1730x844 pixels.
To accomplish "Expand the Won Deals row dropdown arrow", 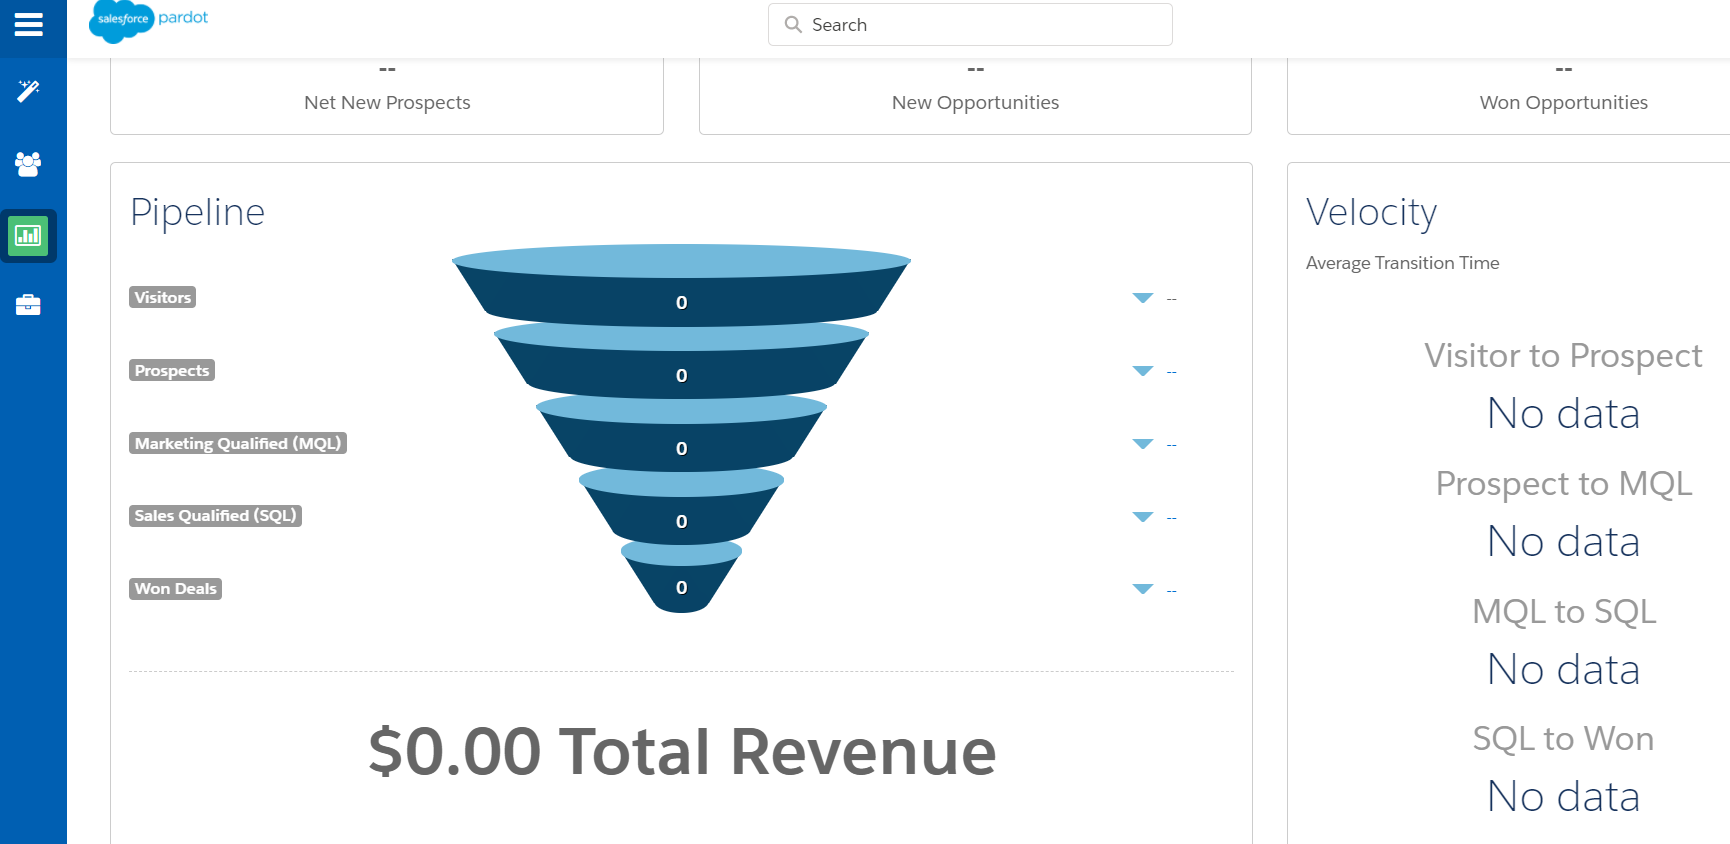I will coord(1143,589).
